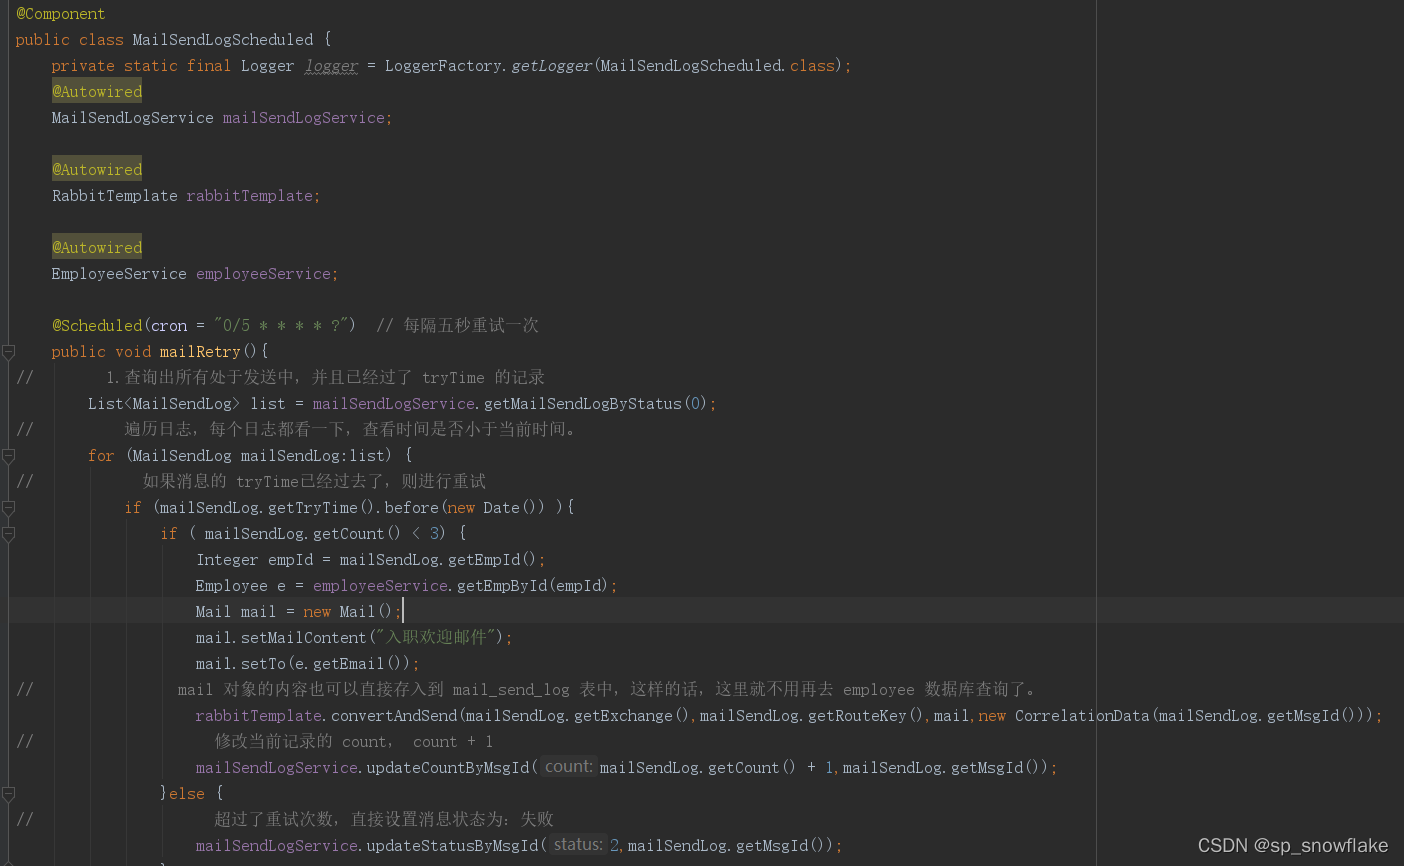Collapse the for loop fold marker

(8, 456)
